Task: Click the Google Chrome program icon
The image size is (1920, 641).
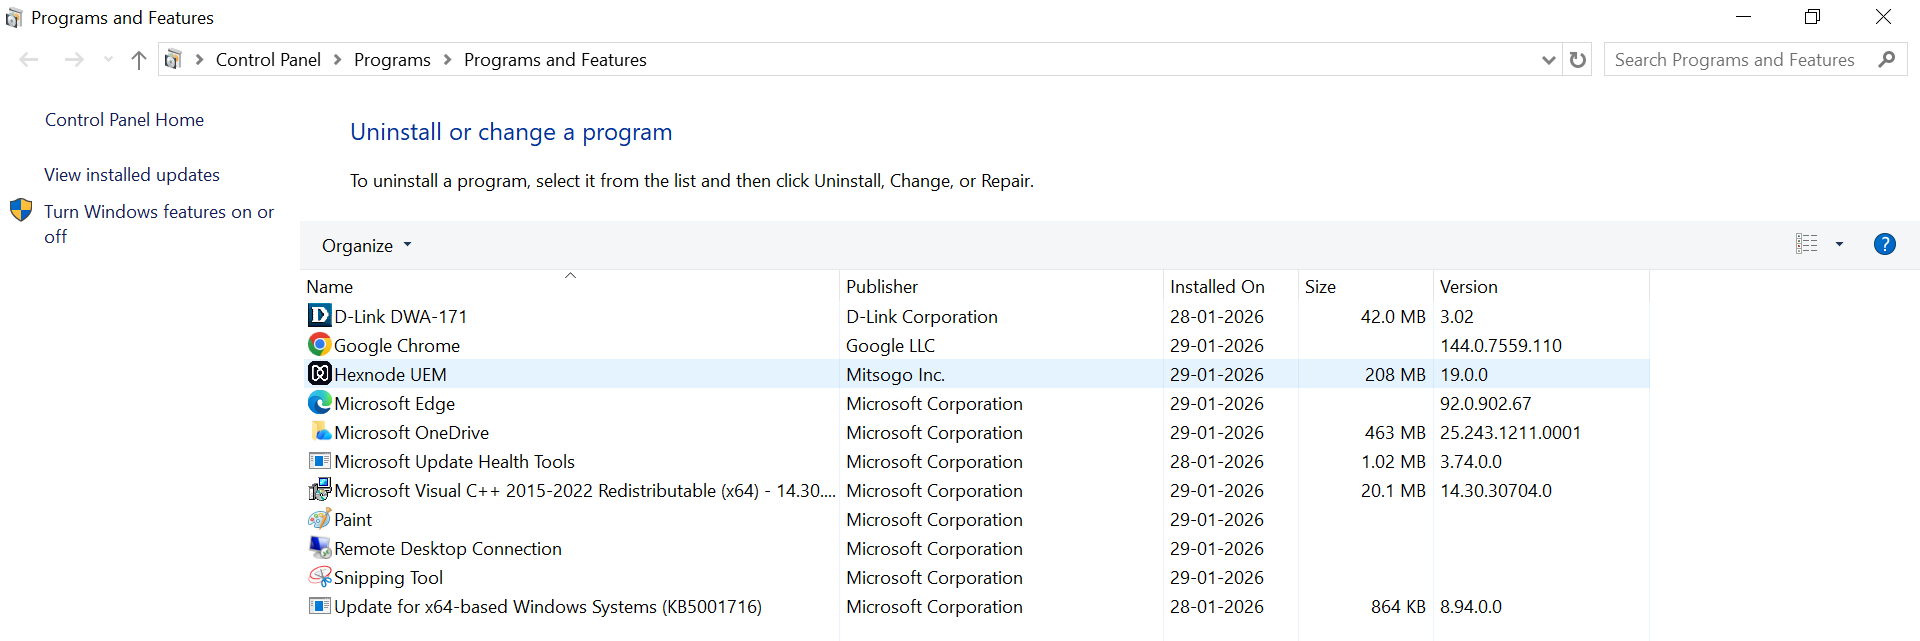Action: (x=319, y=345)
